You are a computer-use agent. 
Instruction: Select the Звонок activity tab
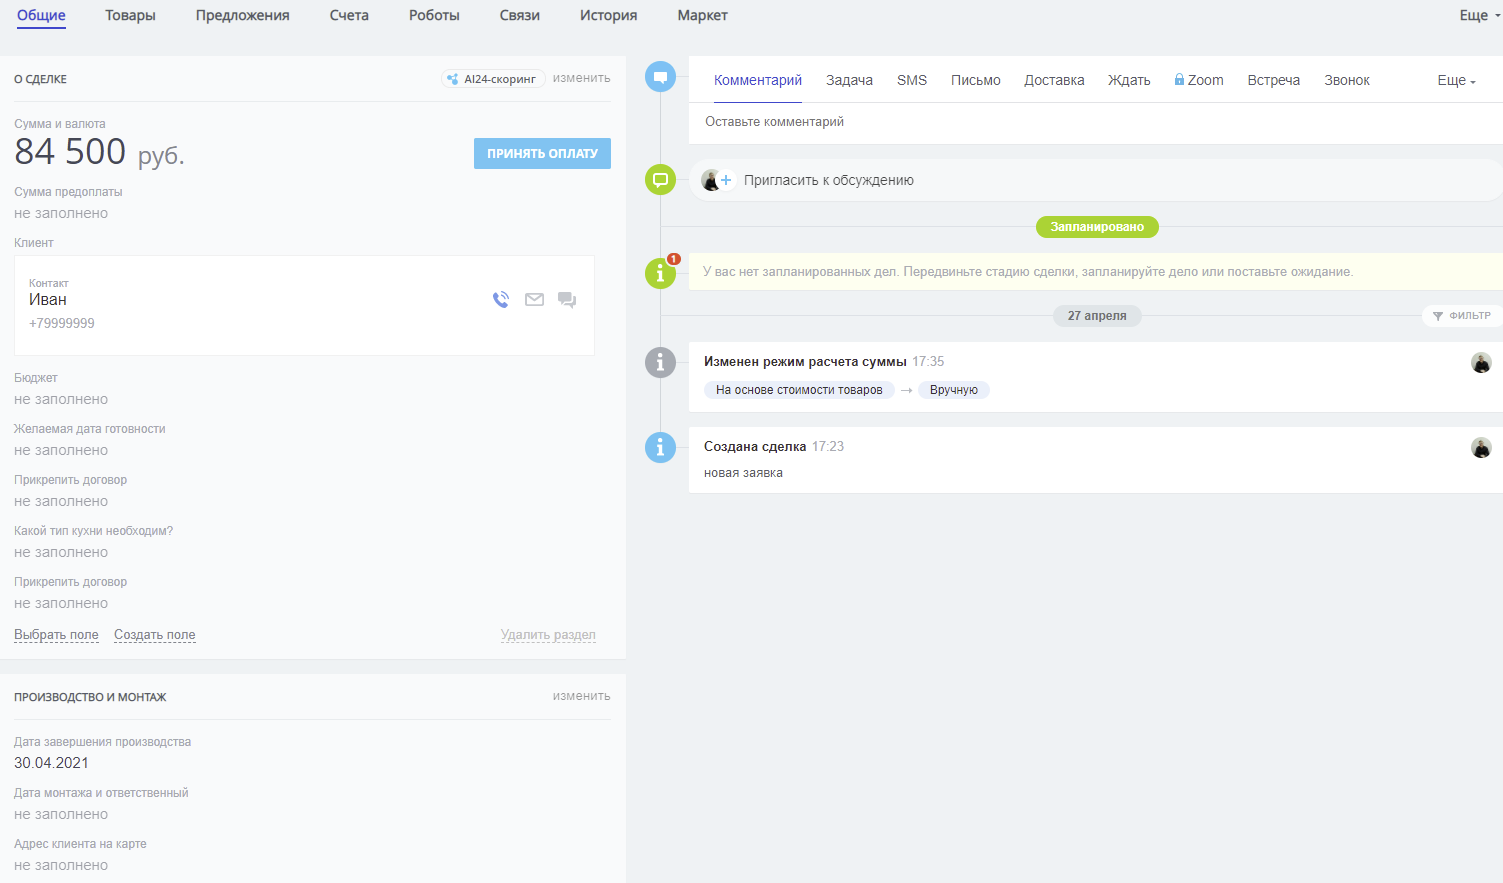pyautogui.click(x=1347, y=80)
